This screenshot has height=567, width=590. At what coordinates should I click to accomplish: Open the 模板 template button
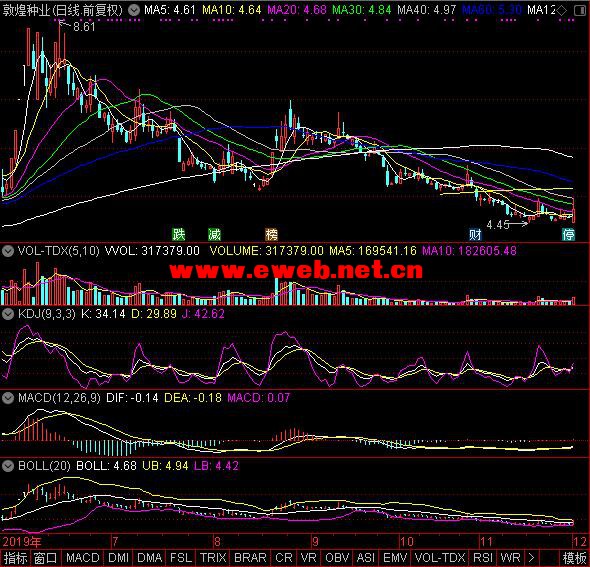[x=574, y=557]
